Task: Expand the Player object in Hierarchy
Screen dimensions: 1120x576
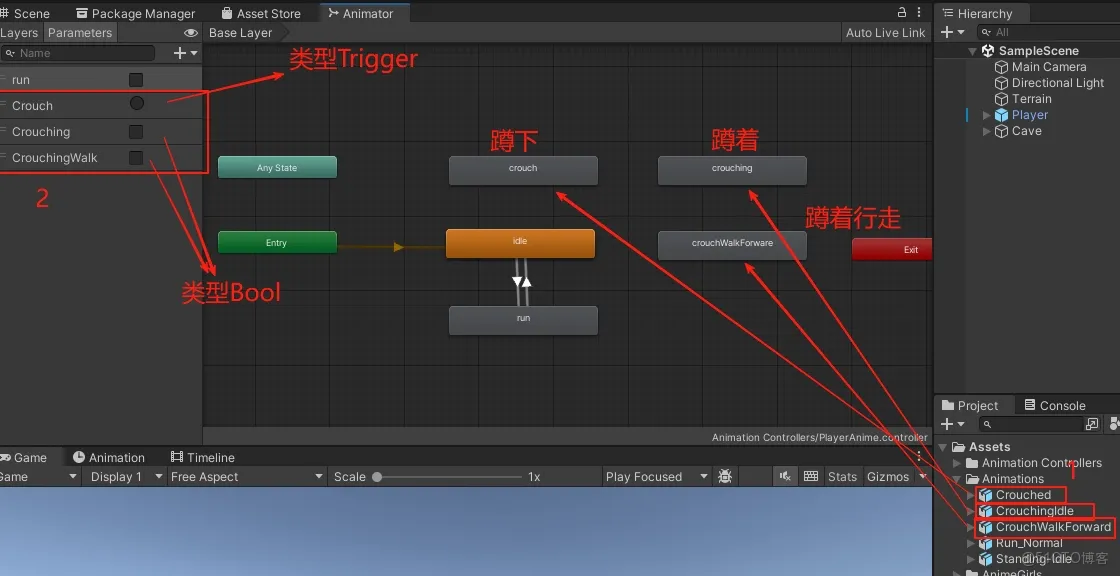Action: 986,115
